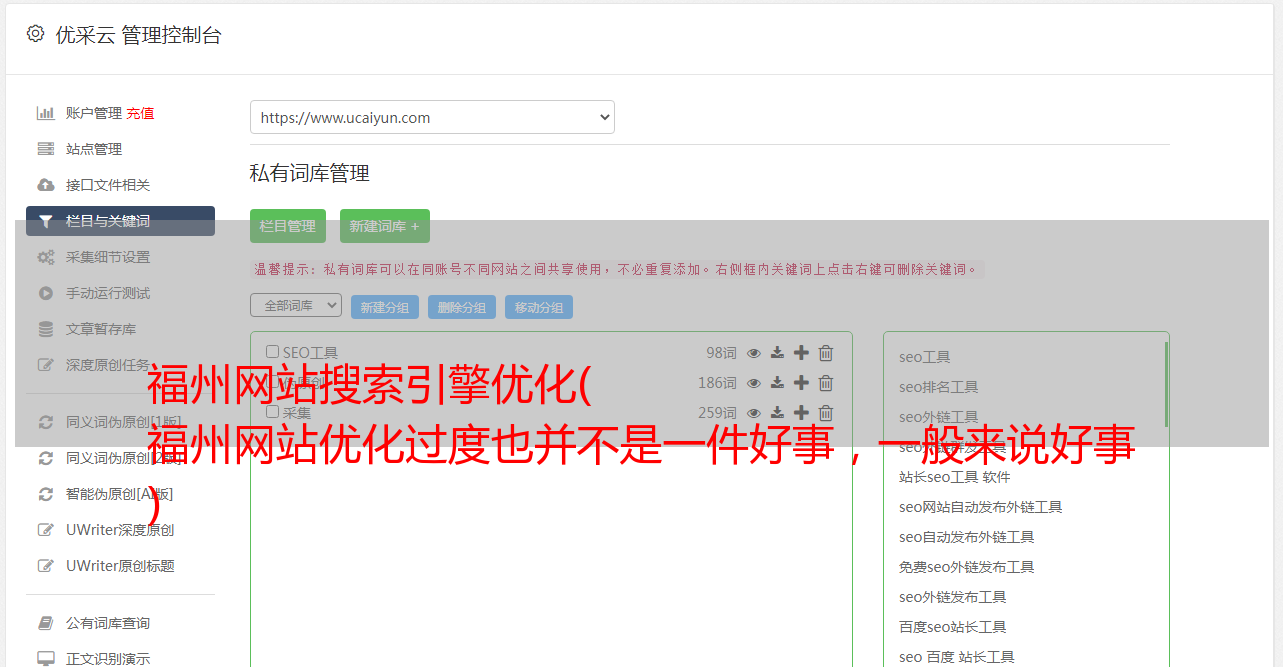Open 采集细节设置 in the sidebar
This screenshot has height=667, width=1283.
pyautogui.click(x=108, y=257)
